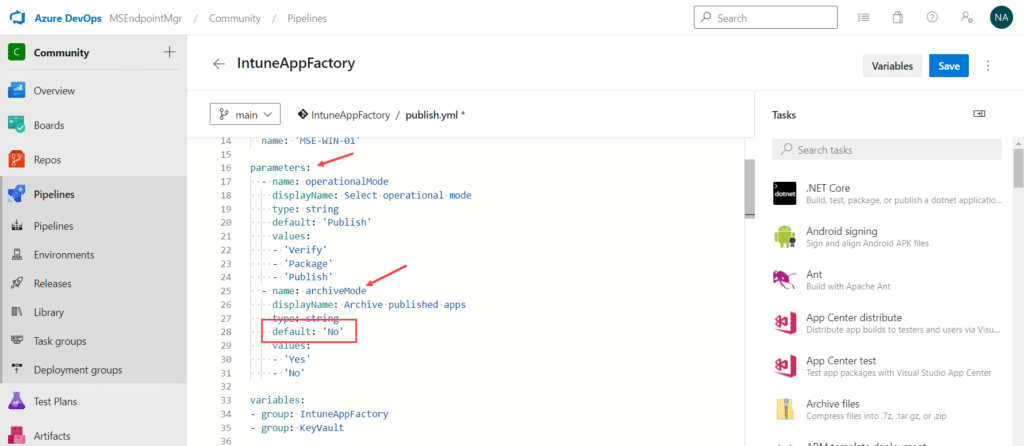Click the plus icon next to Community
The height and width of the screenshot is (446, 1024).
(x=169, y=52)
